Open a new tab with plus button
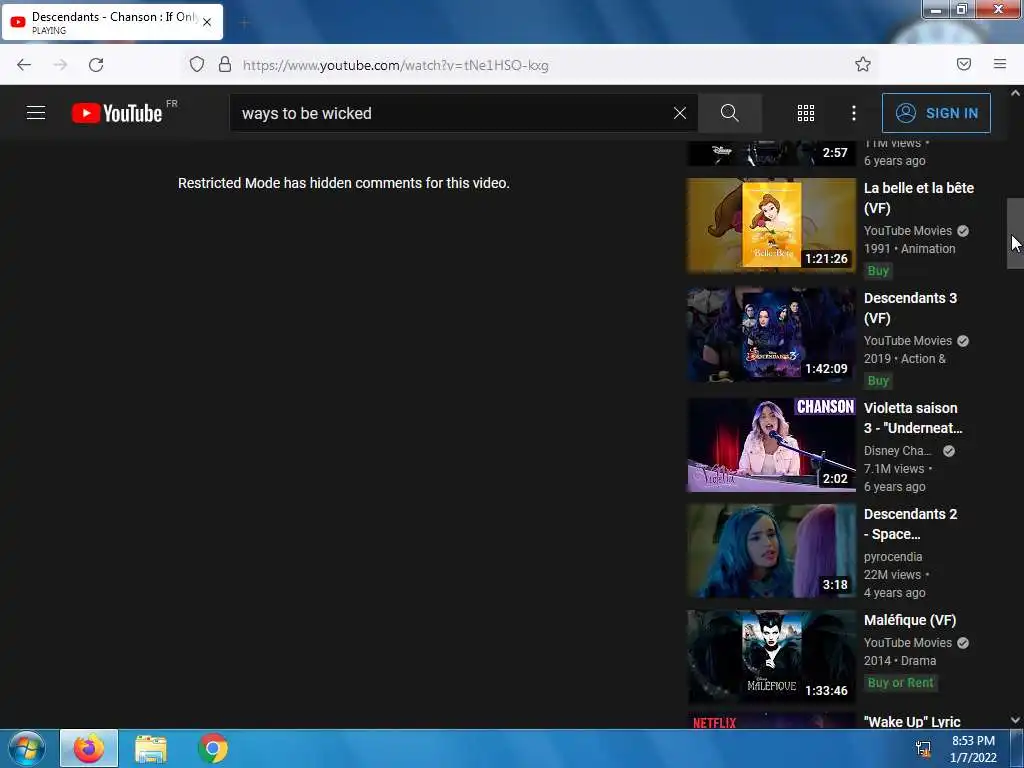 pos(244,23)
